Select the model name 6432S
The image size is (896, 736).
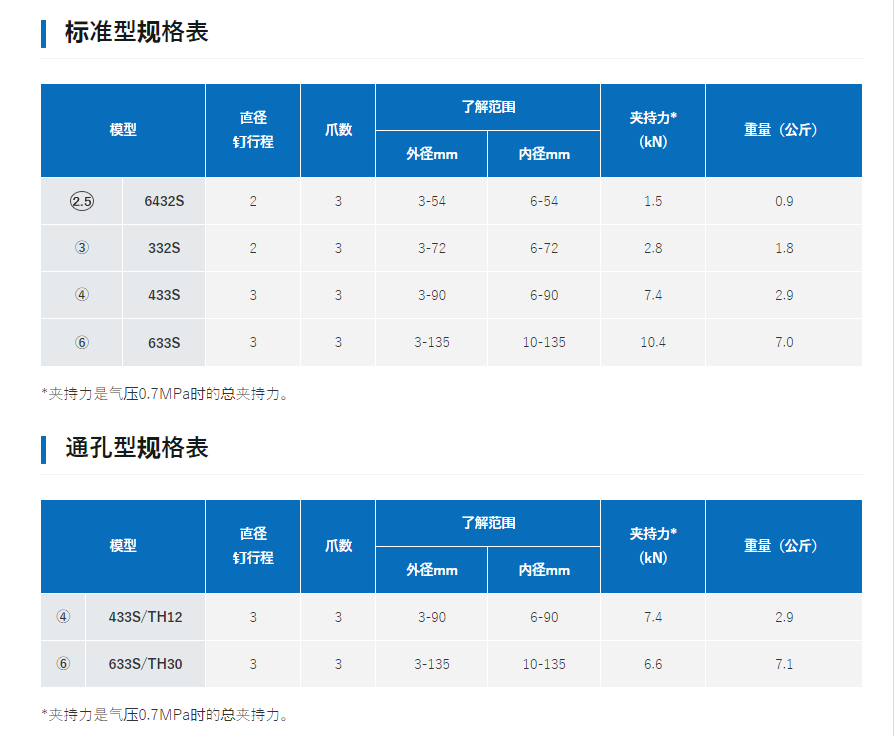click(x=164, y=201)
